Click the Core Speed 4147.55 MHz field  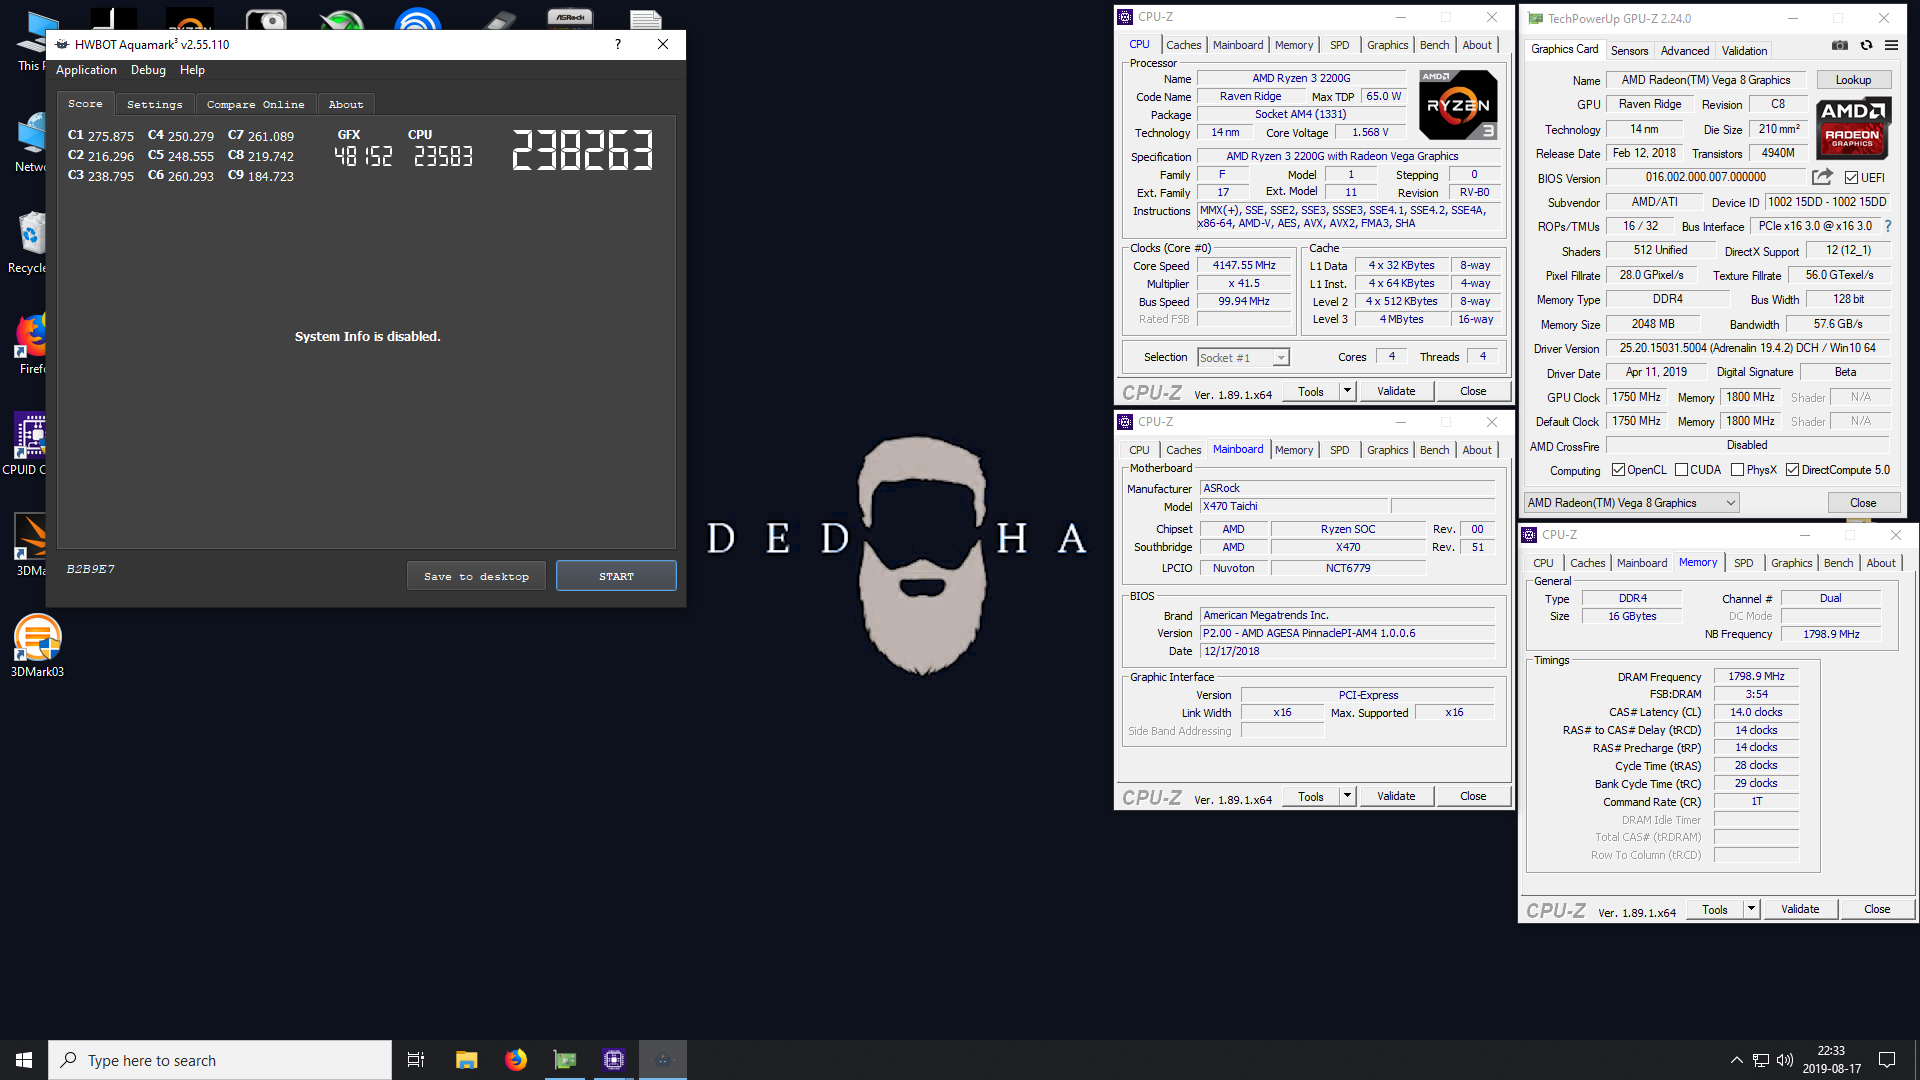pyautogui.click(x=1244, y=266)
